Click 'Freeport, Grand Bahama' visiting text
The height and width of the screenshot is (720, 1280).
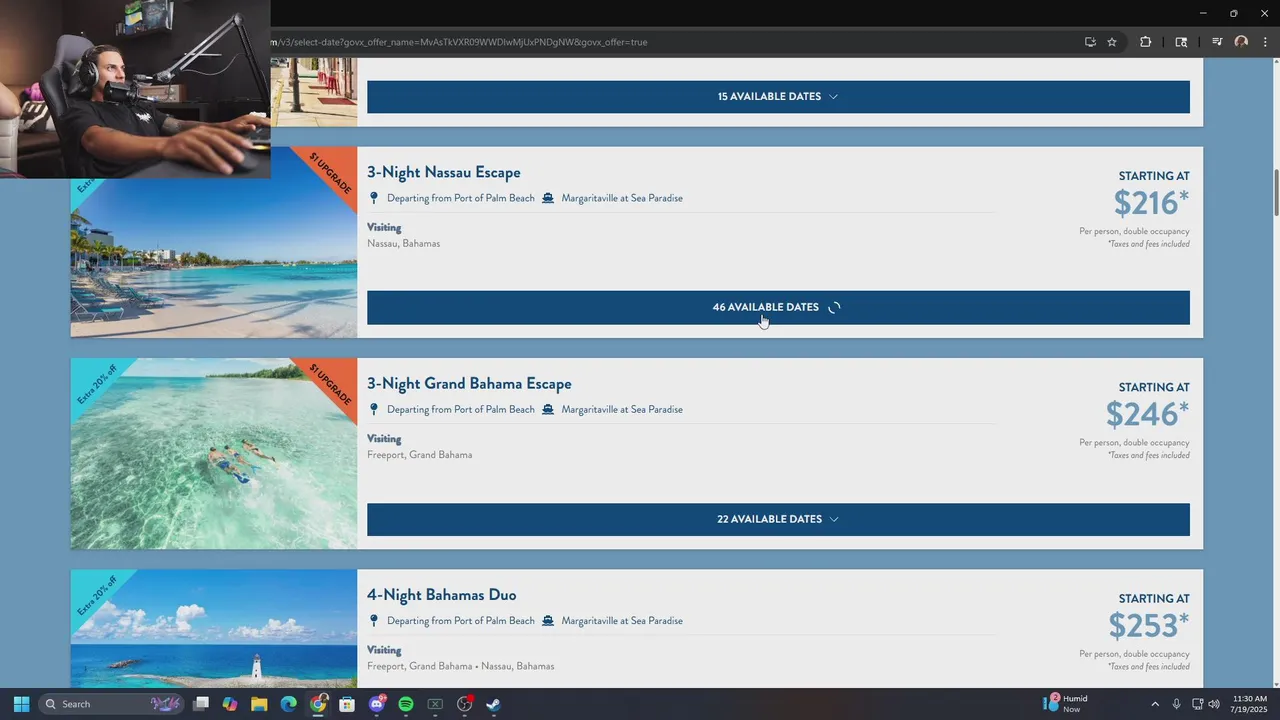(x=419, y=455)
